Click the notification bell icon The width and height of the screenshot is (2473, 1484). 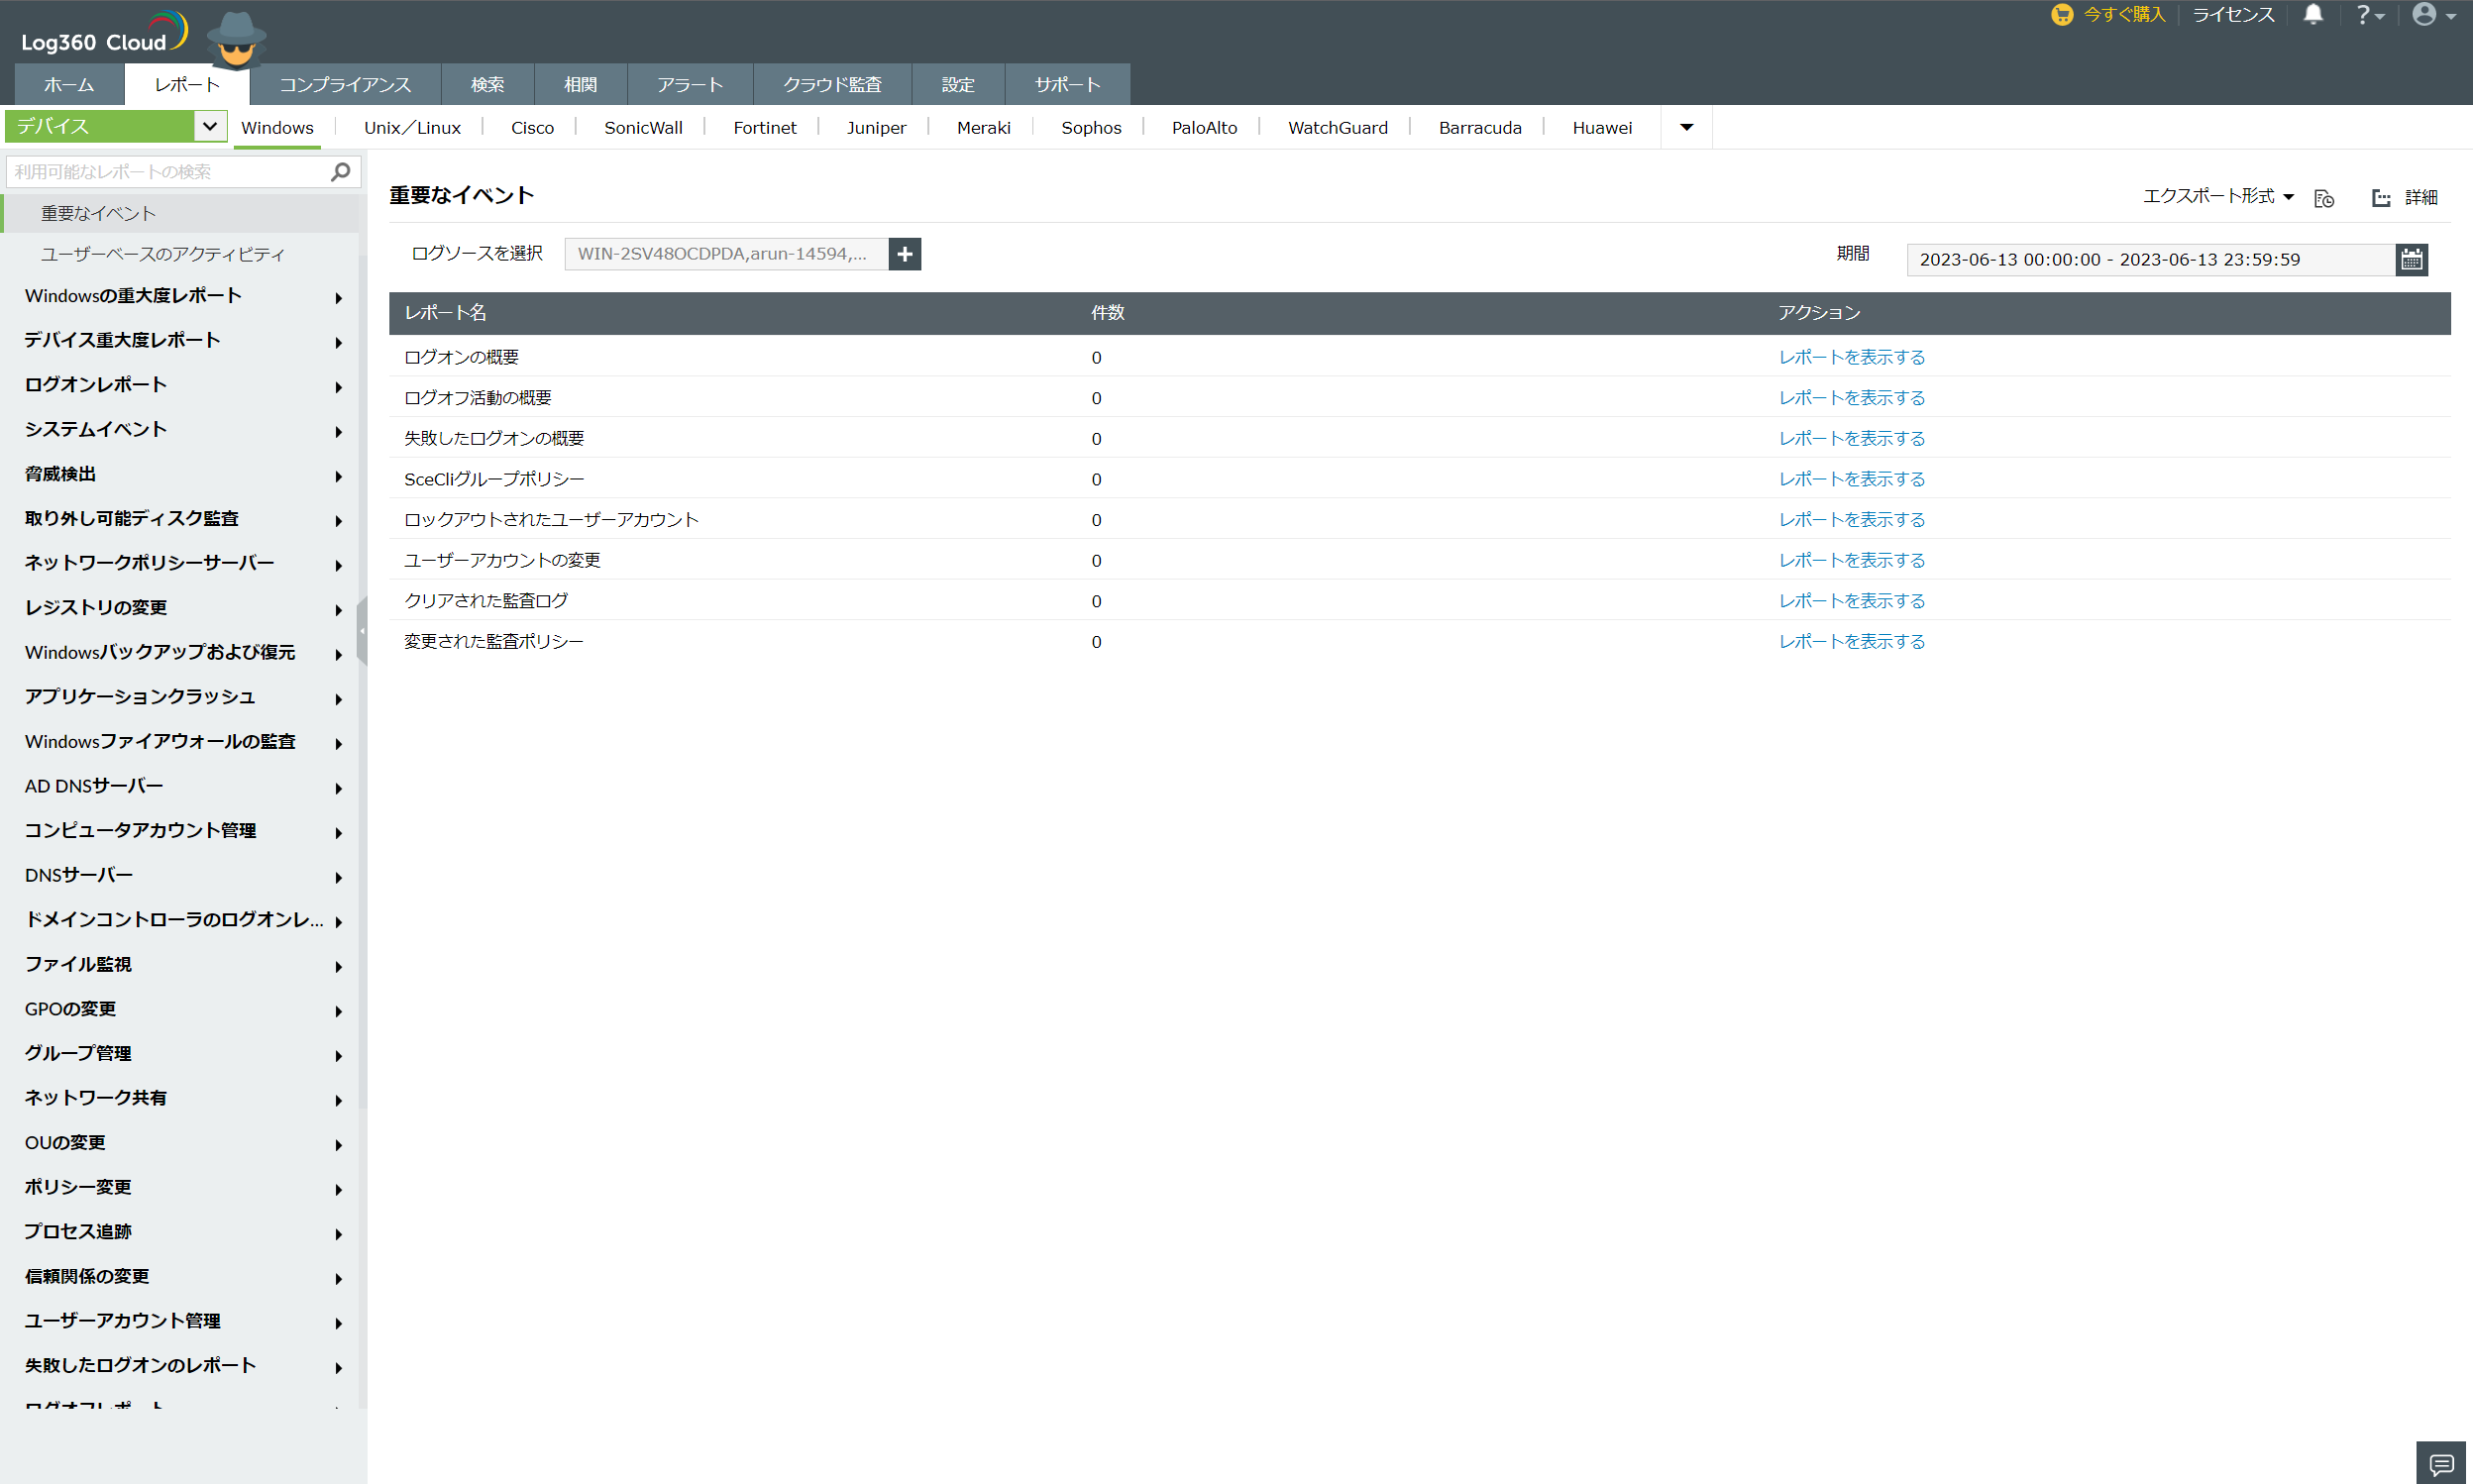(2313, 15)
